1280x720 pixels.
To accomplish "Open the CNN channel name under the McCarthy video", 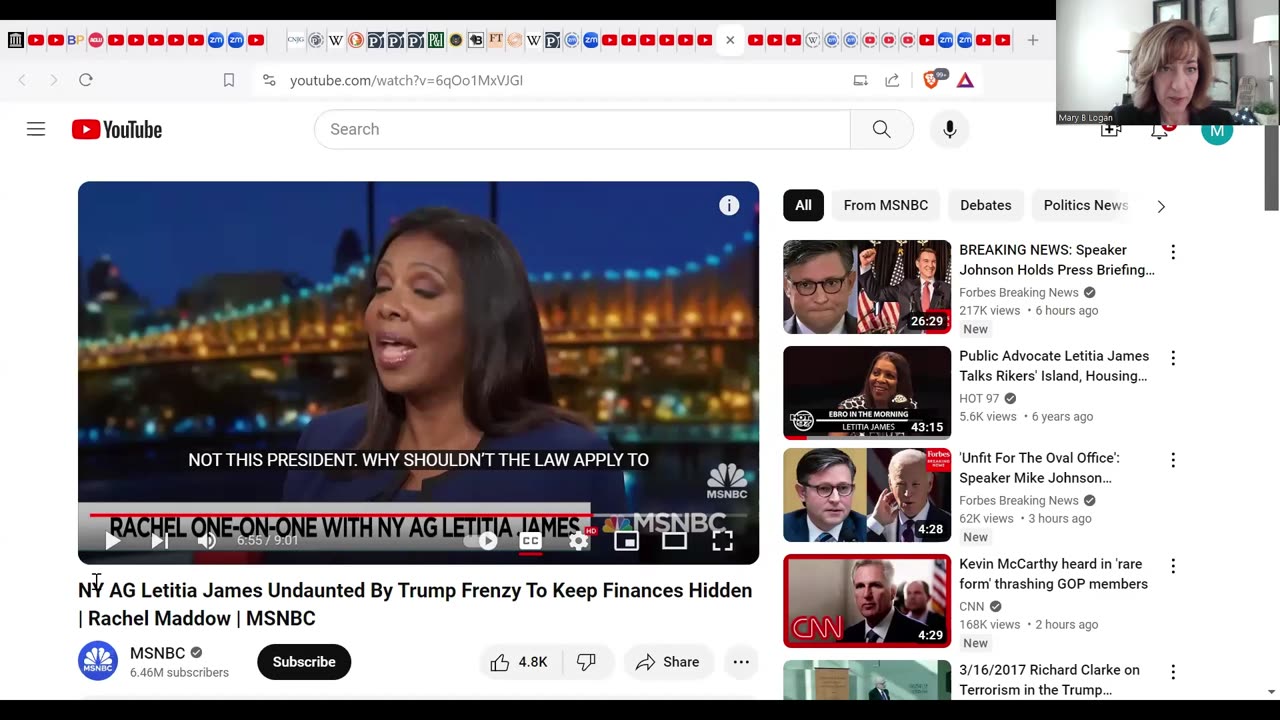I will pos(972,606).
